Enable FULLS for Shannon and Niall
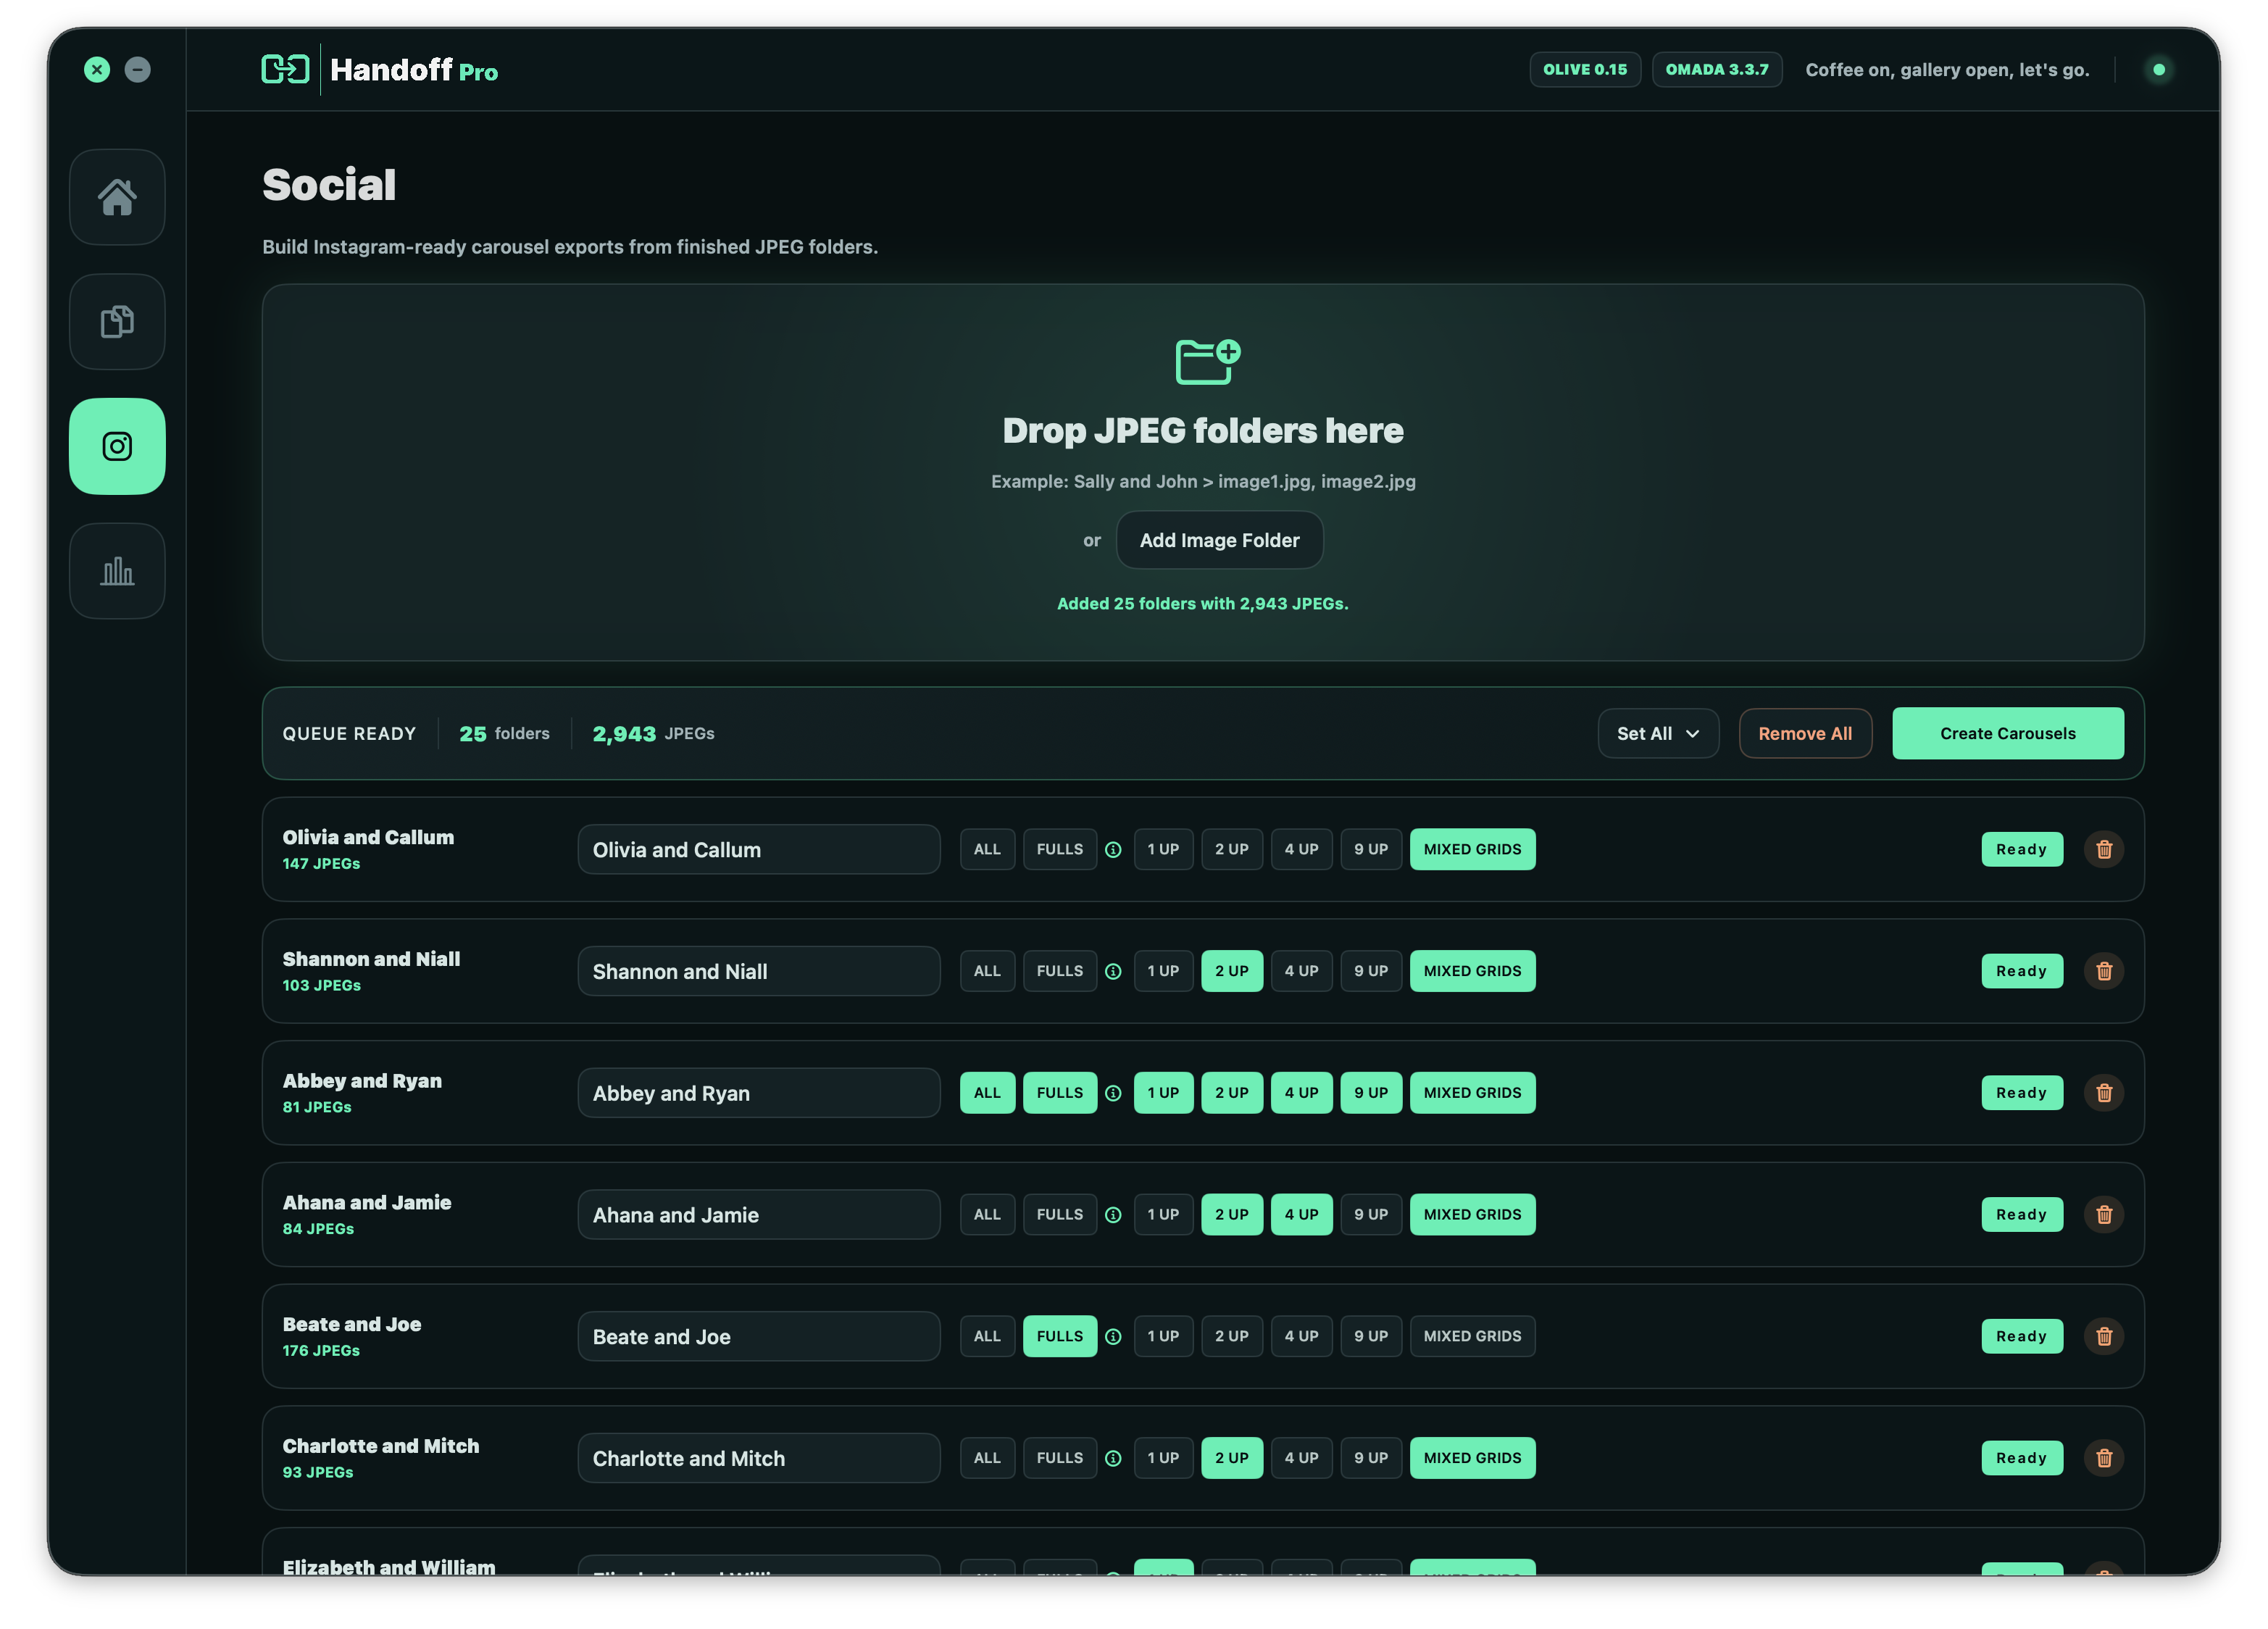2268x1629 pixels. [x=1059, y=971]
